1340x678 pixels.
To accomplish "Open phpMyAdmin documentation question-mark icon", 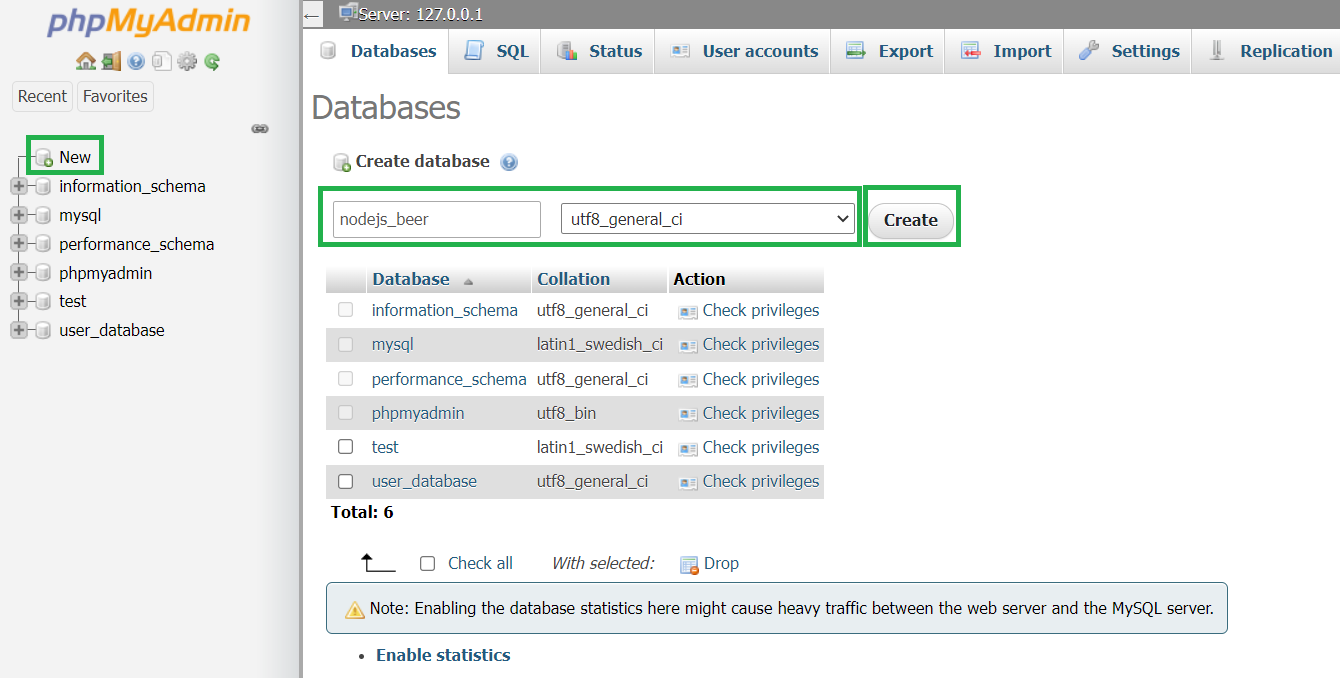I will (x=136, y=61).
